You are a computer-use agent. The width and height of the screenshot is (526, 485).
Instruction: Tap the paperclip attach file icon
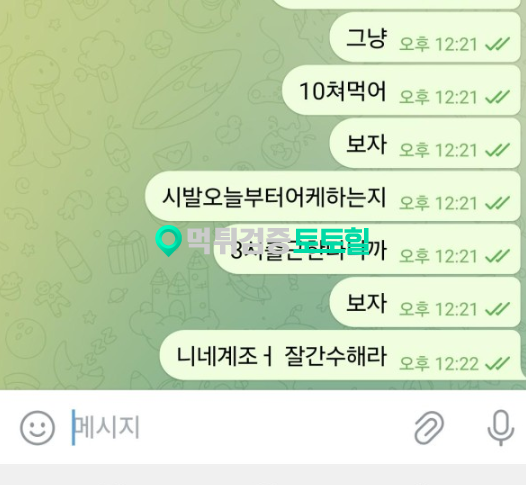pyautogui.click(x=429, y=428)
